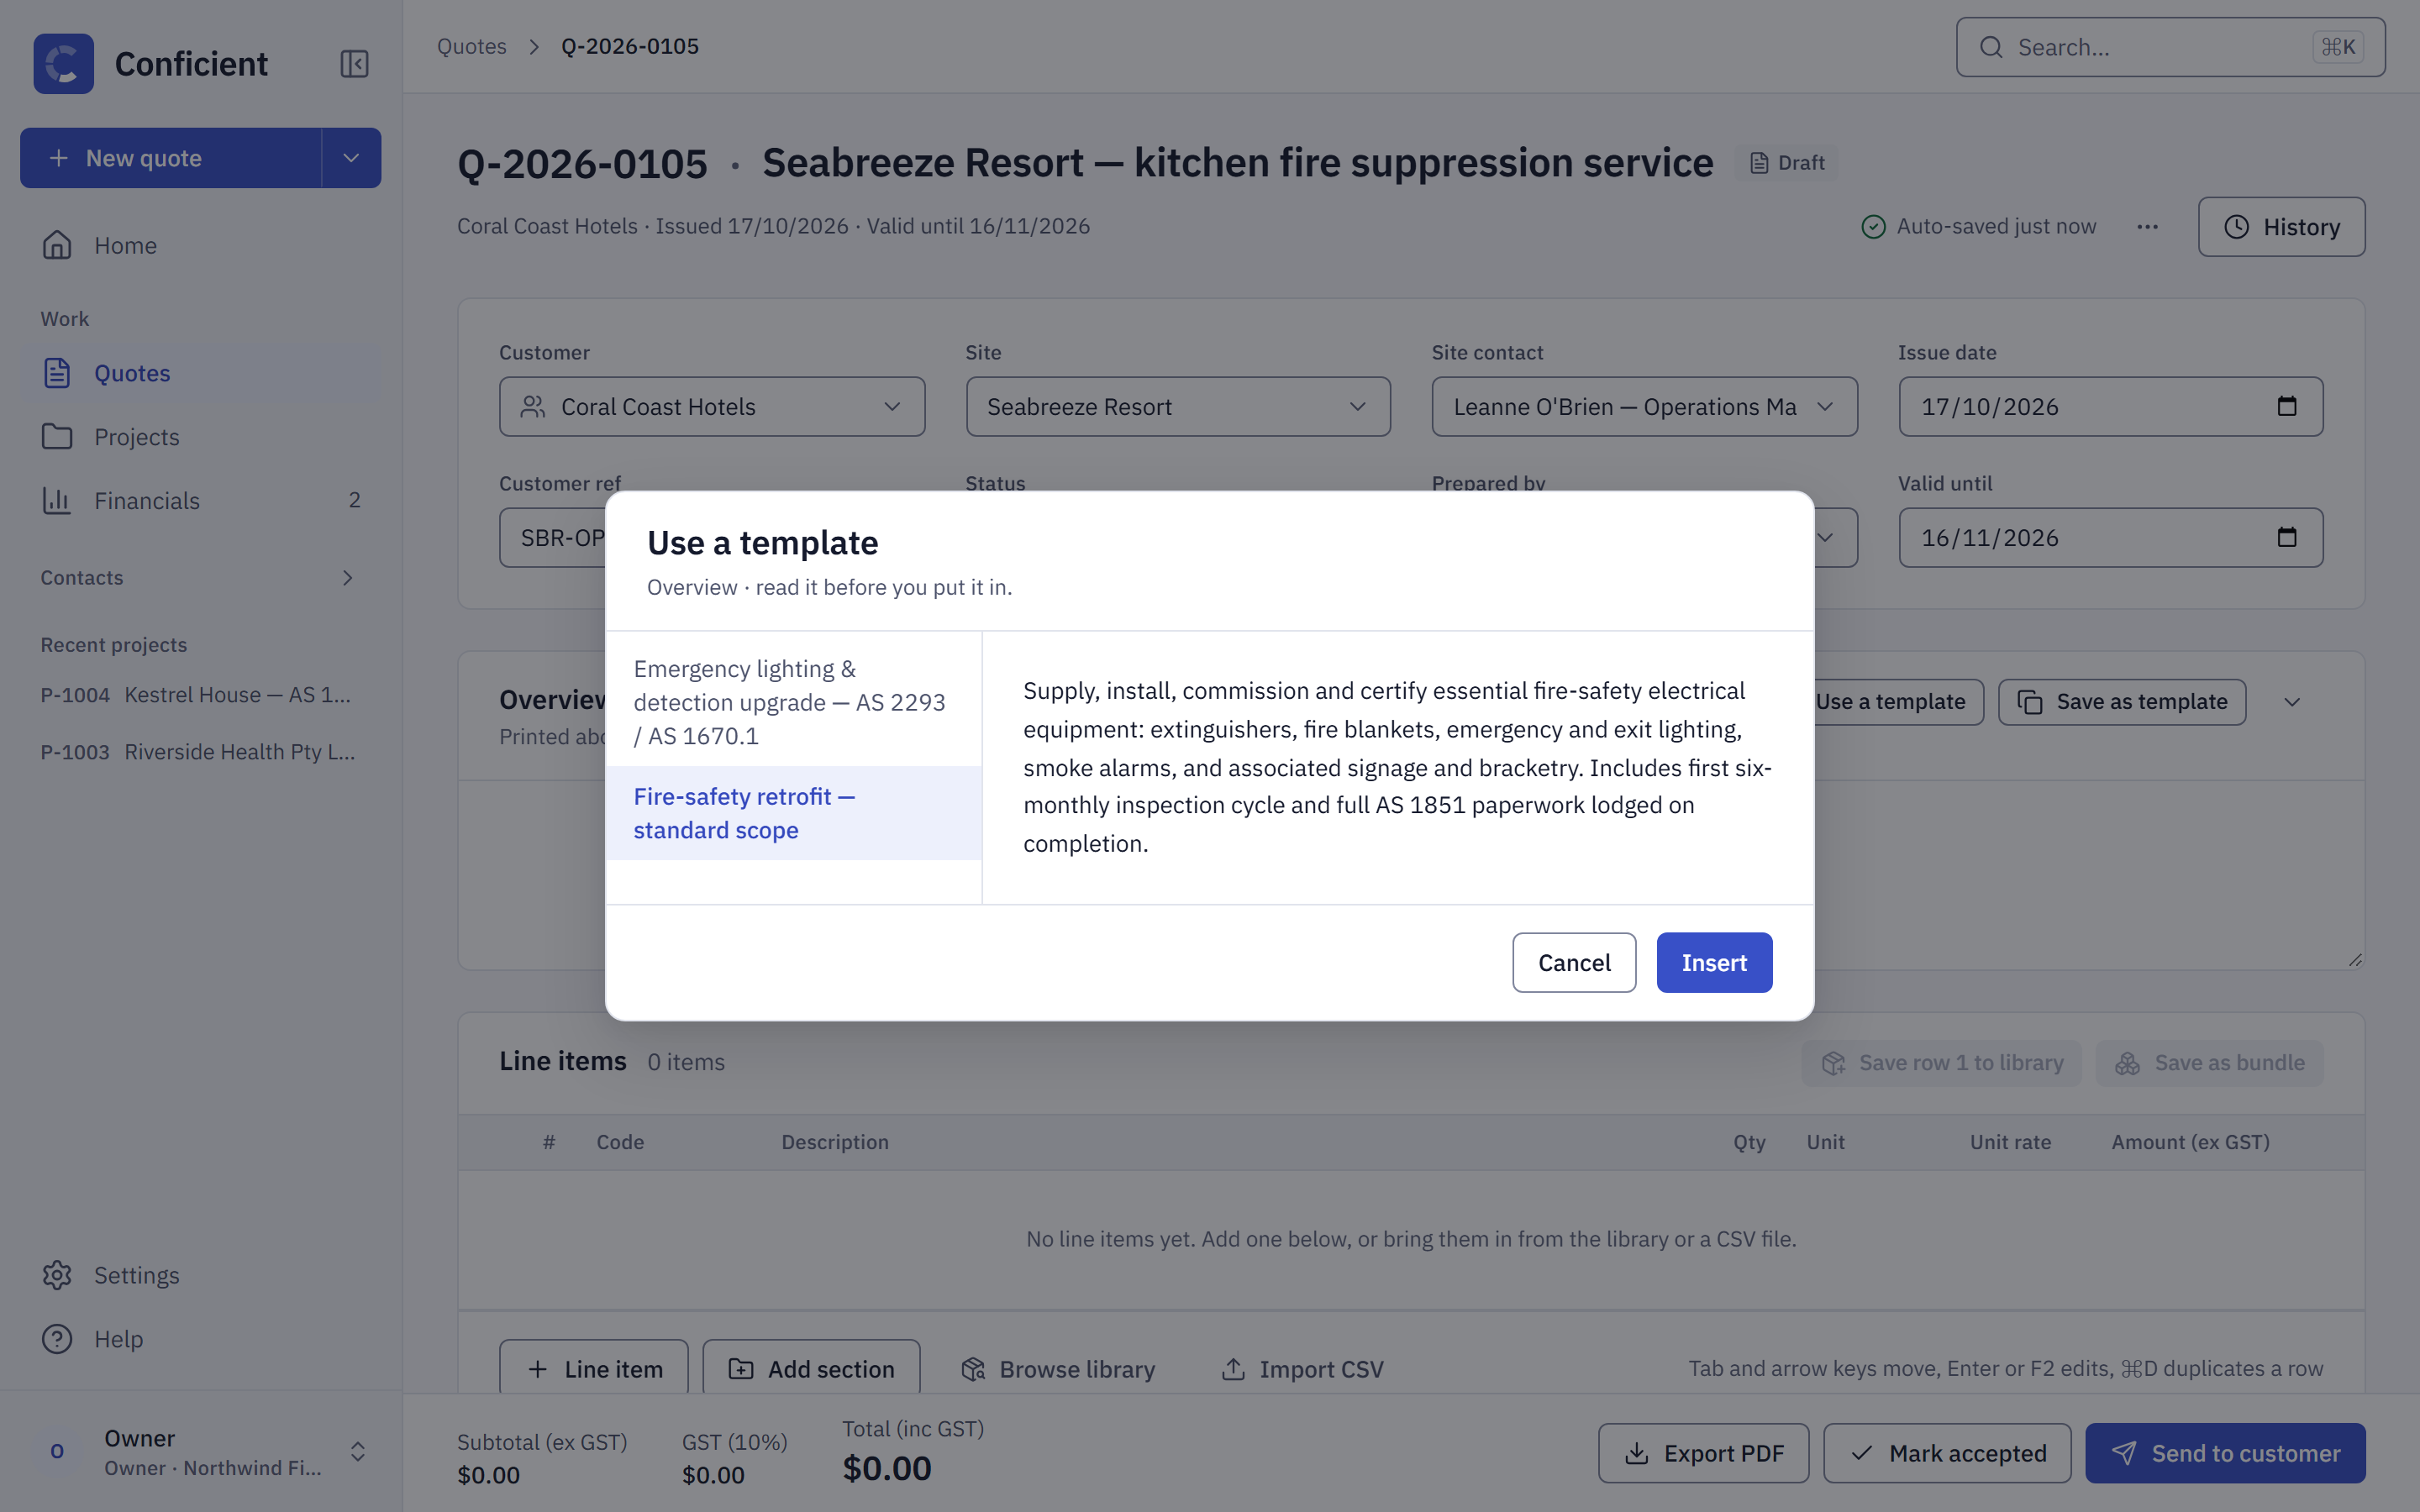The width and height of the screenshot is (2420, 1512).
Task: Expand the Contacts section chevron
Action: coord(347,578)
